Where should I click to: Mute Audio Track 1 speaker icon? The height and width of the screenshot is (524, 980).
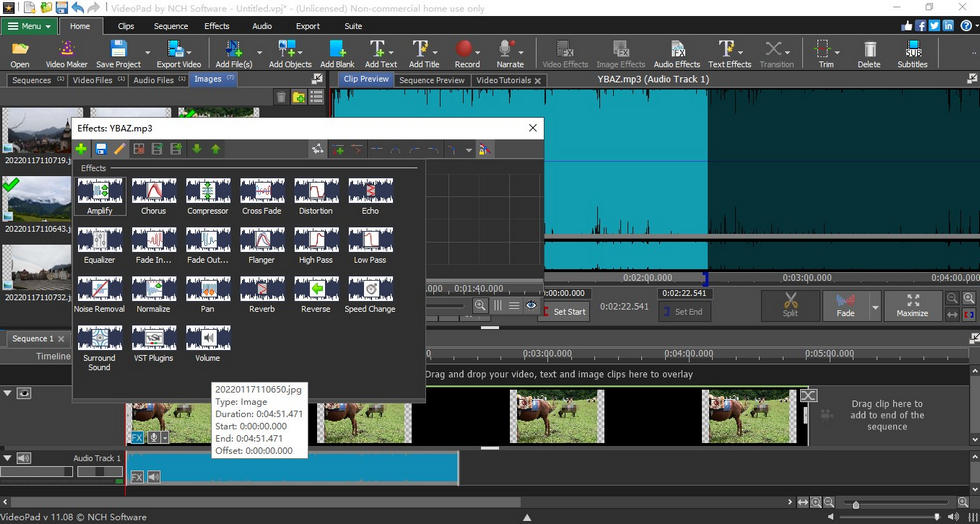tap(24, 458)
